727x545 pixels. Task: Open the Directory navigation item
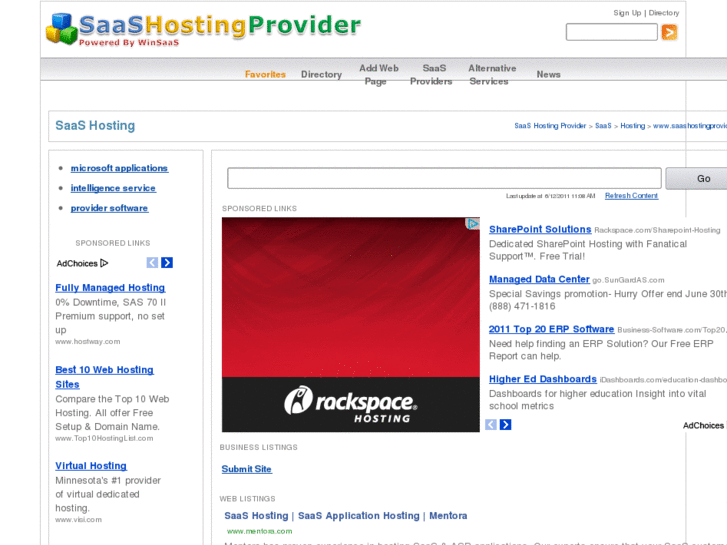pos(321,74)
